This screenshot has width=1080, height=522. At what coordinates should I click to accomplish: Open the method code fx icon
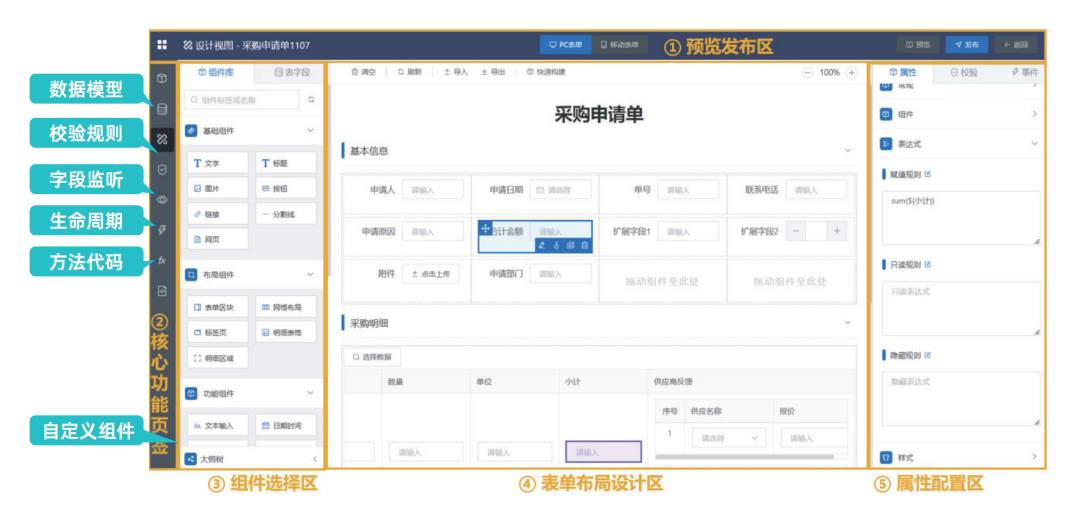(x=162, y=259)
